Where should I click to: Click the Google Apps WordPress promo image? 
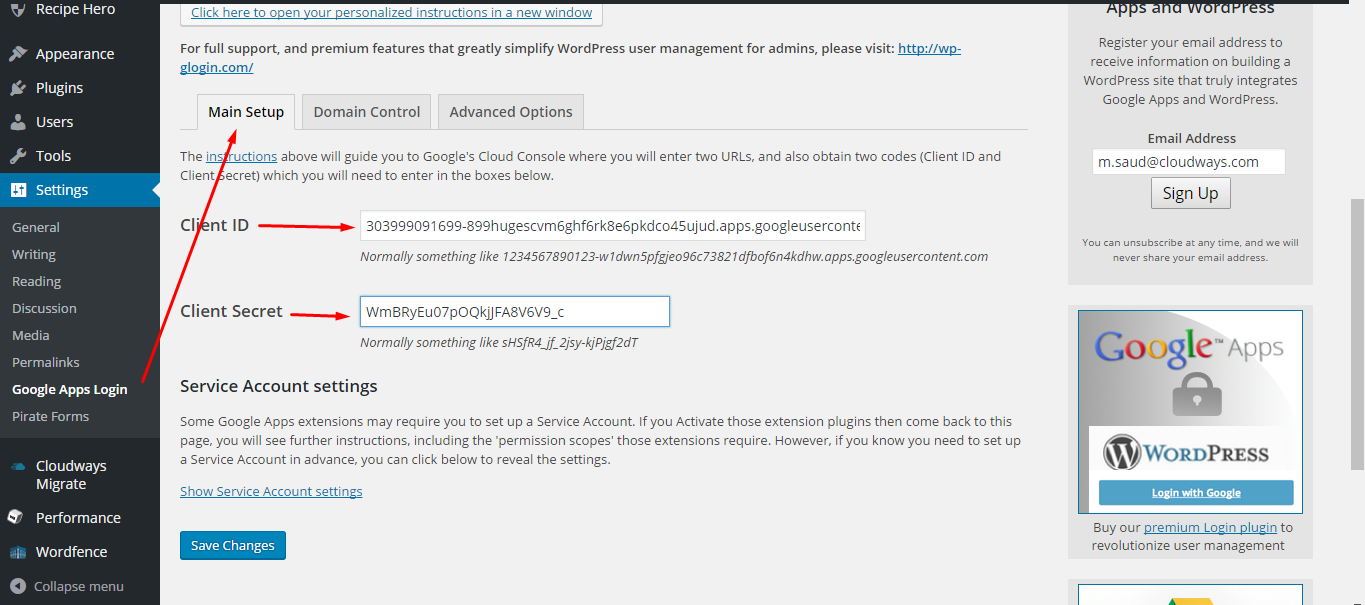point(1190,412)
